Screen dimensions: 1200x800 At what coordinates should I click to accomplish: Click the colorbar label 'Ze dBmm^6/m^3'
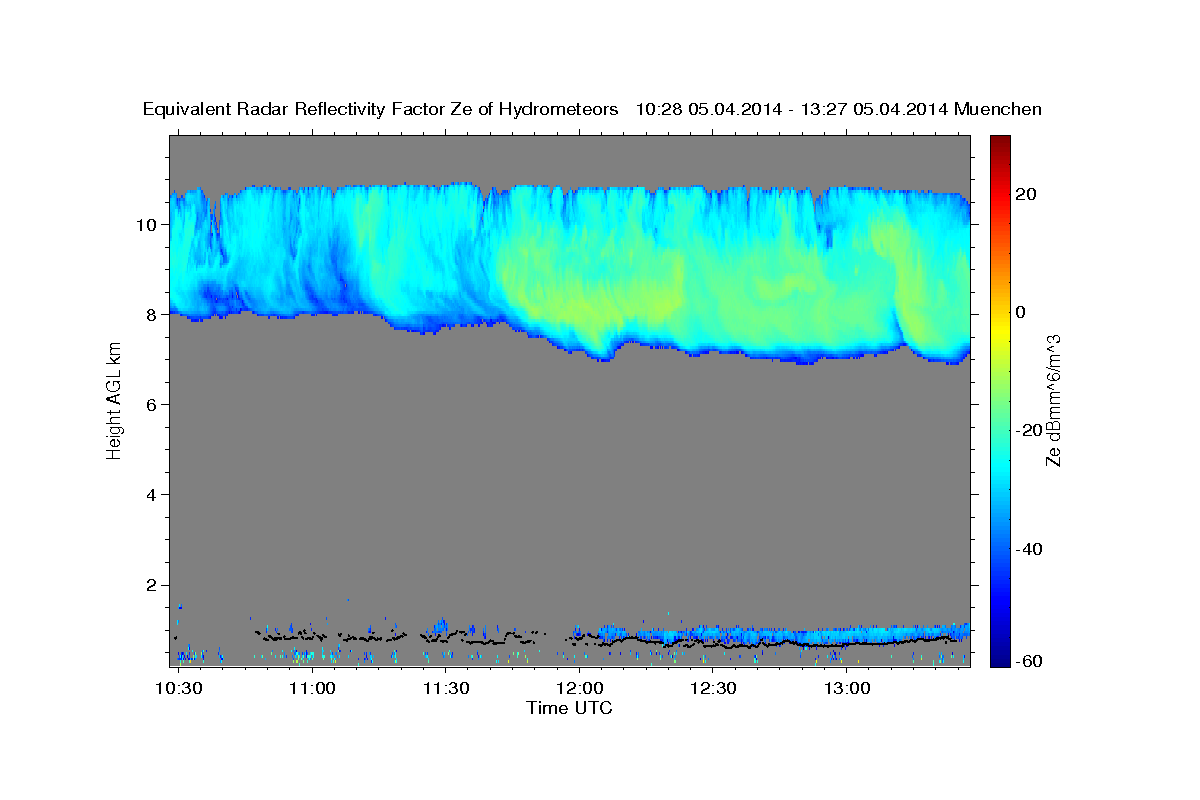tap(1052, 400)
